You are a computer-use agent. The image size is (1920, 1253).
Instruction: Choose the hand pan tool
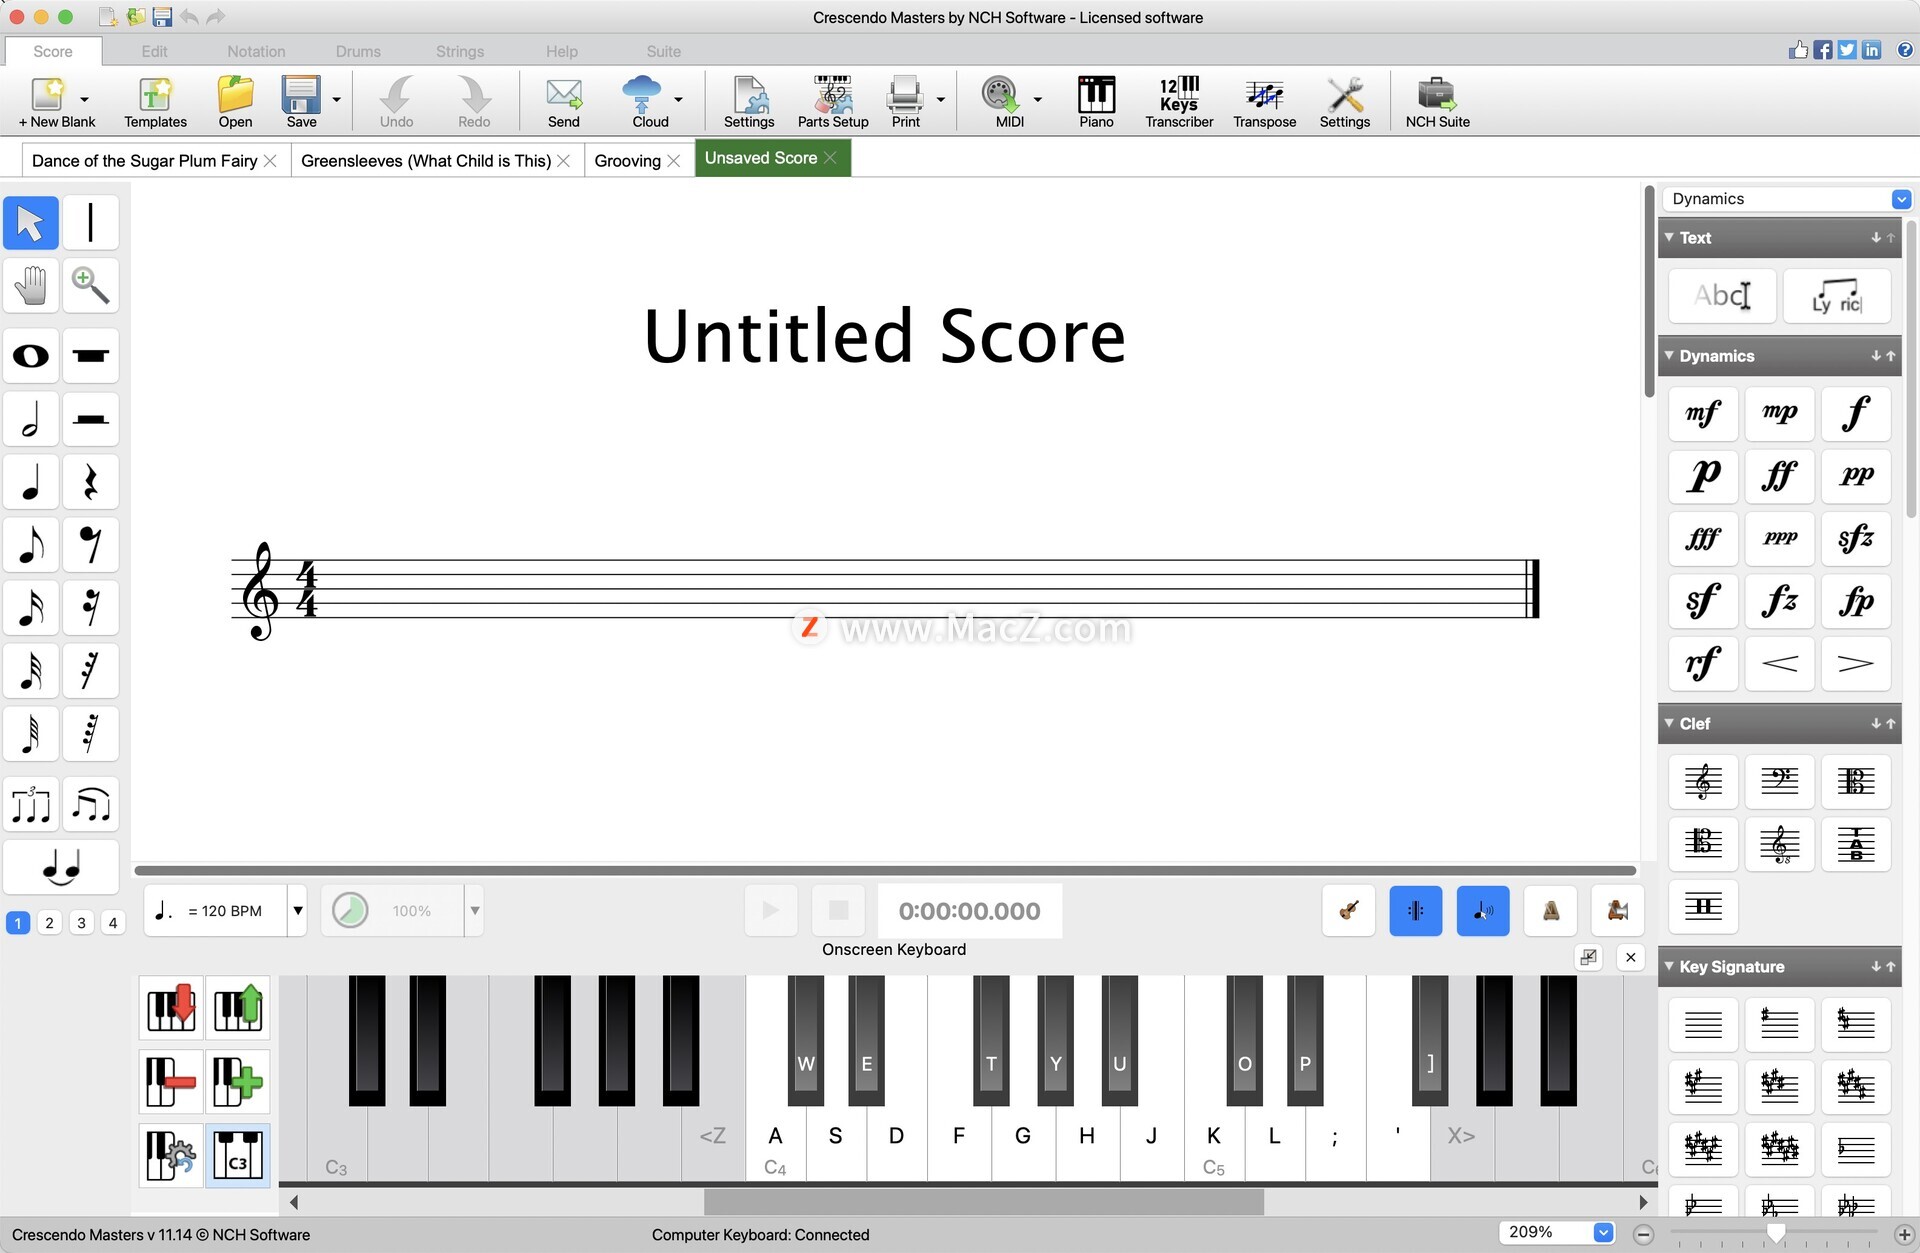tap(31, 286)
